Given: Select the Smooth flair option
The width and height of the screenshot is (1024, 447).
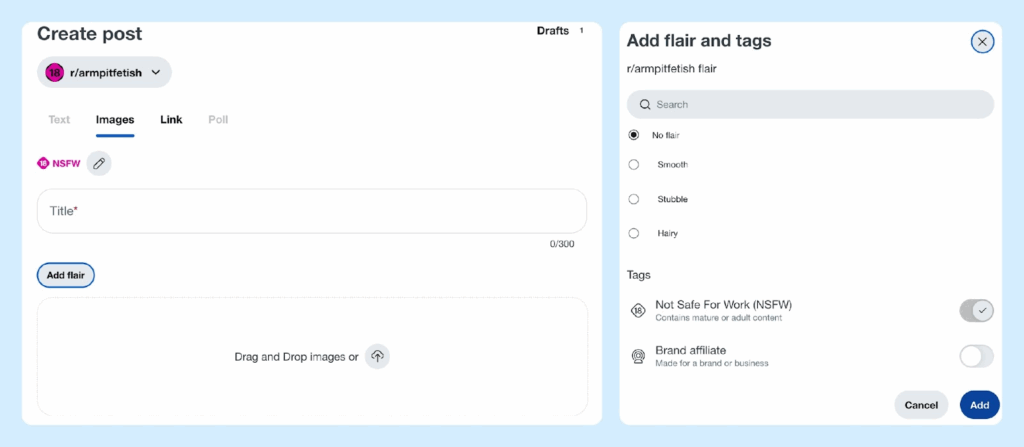Looking at the screenshot, I should pyautogui.click(x=634, y=165).
